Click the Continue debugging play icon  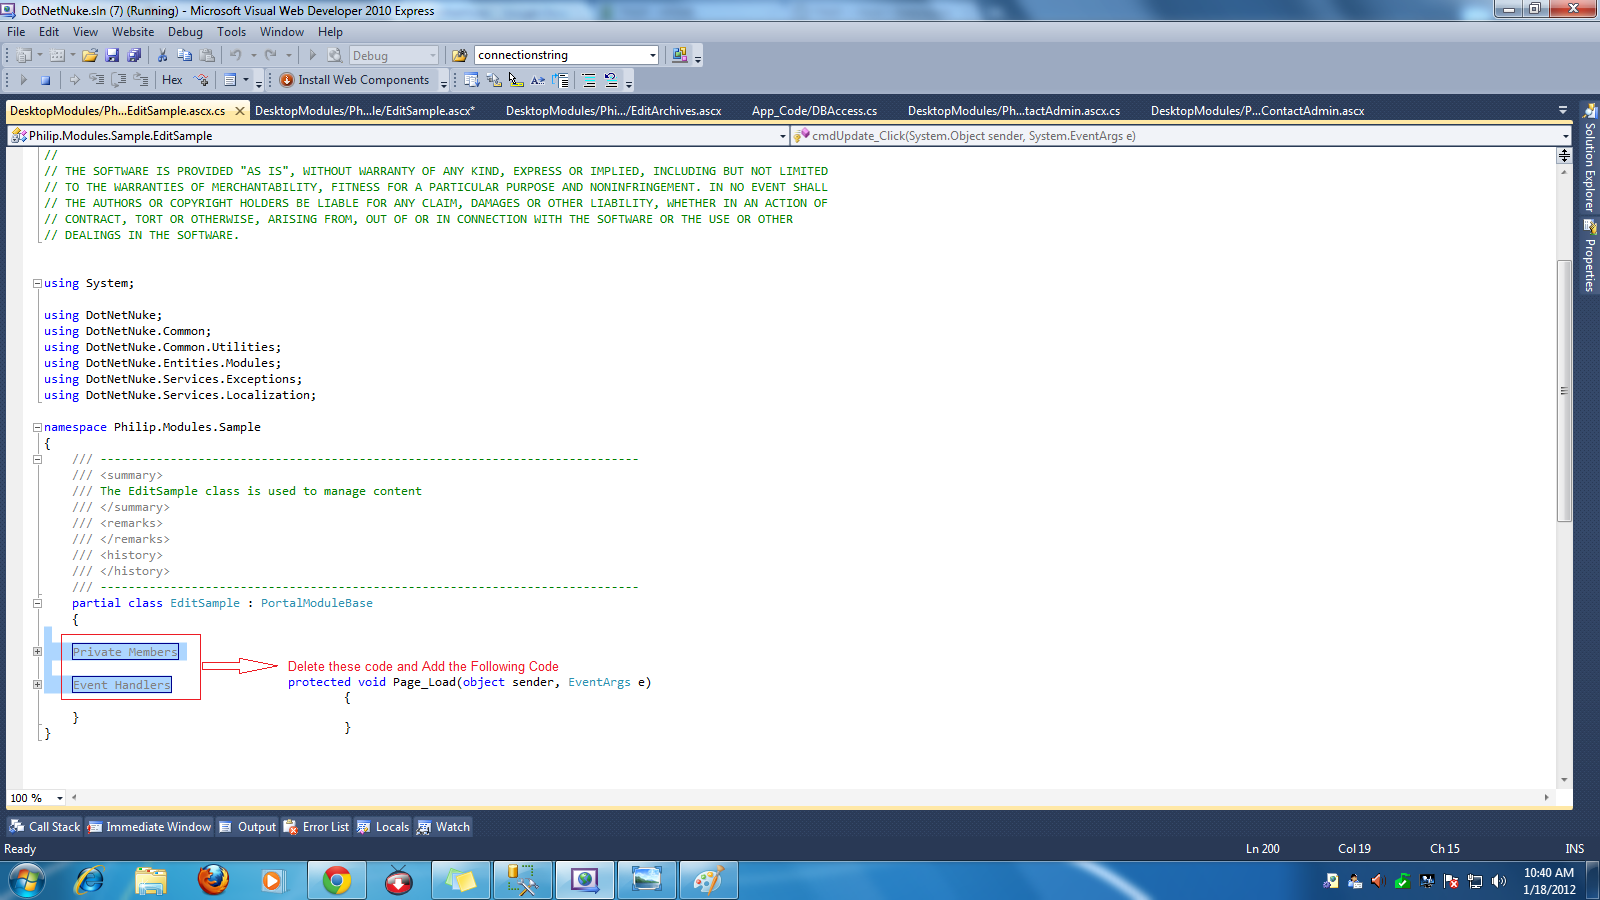click(x=24, y=80)
